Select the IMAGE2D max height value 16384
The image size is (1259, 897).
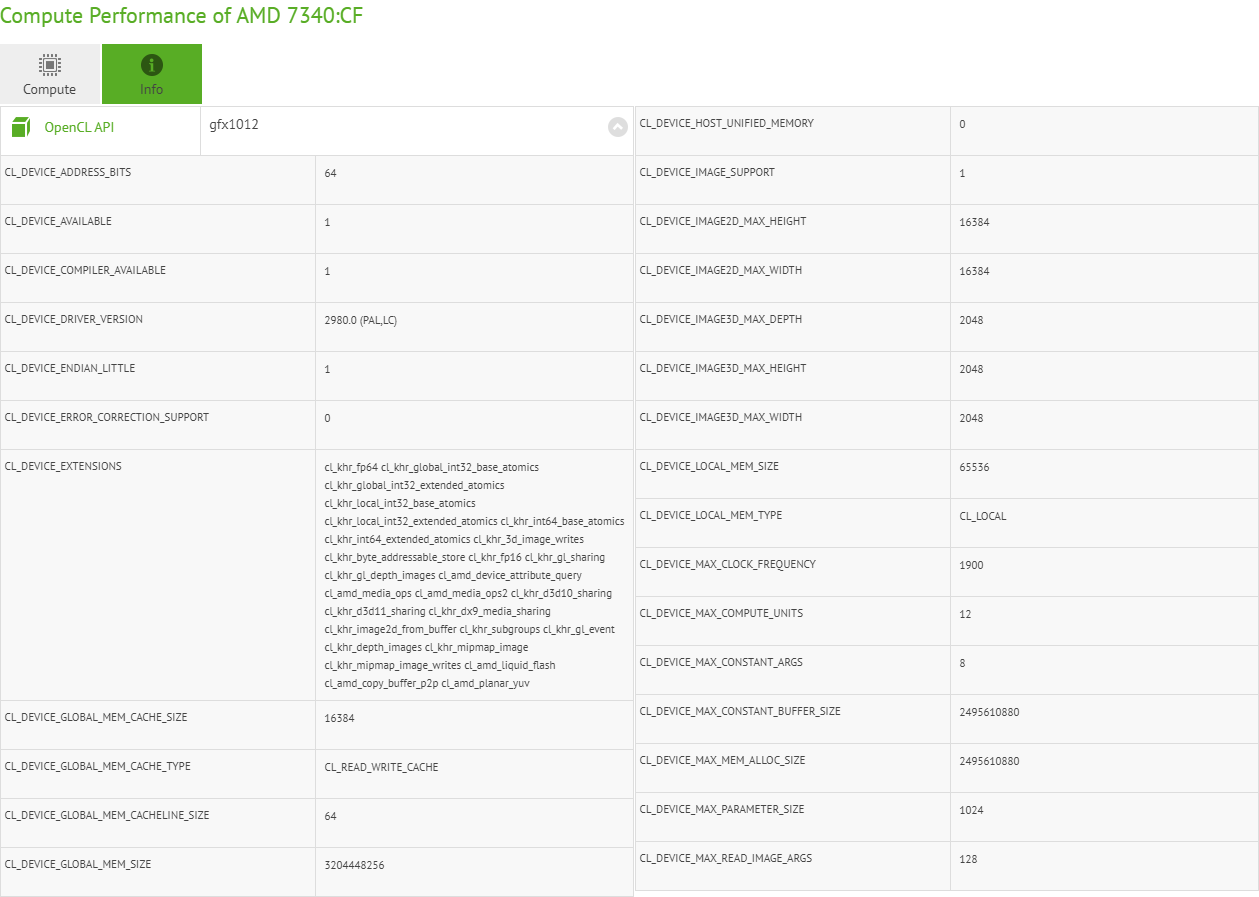[975, 222]
